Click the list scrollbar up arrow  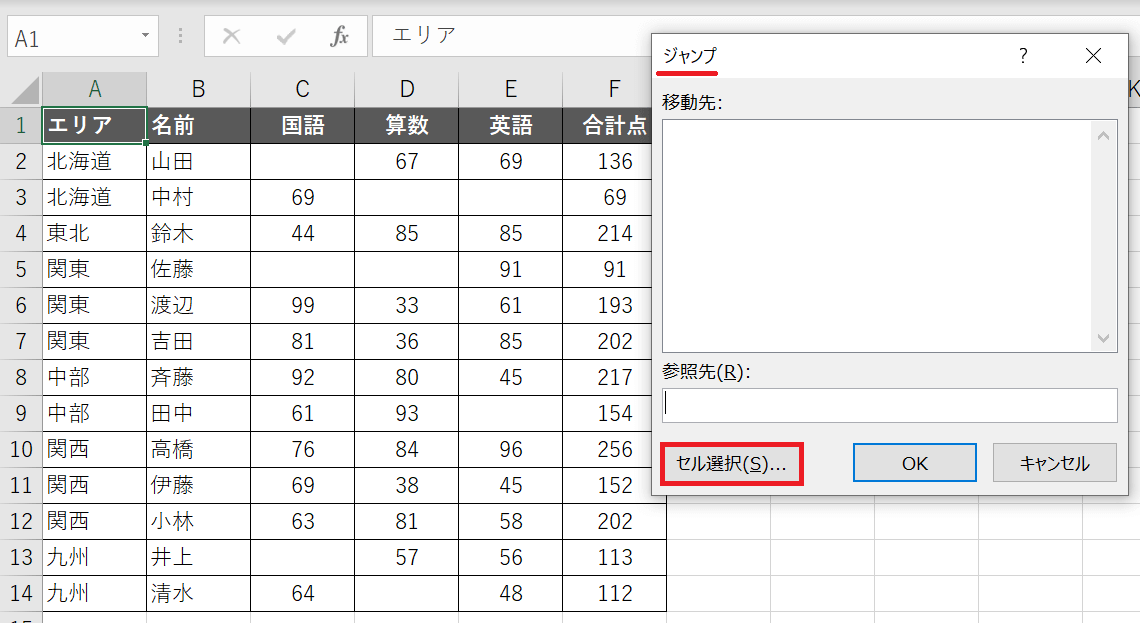(x=1104, y=134)
